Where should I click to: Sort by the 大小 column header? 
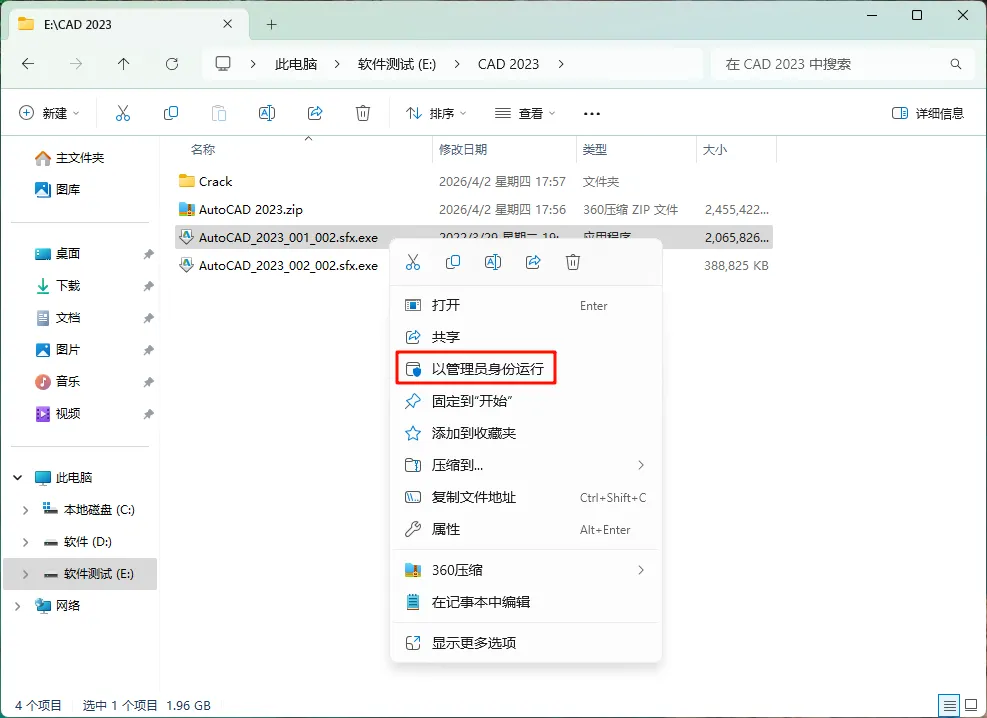[714, 150]
